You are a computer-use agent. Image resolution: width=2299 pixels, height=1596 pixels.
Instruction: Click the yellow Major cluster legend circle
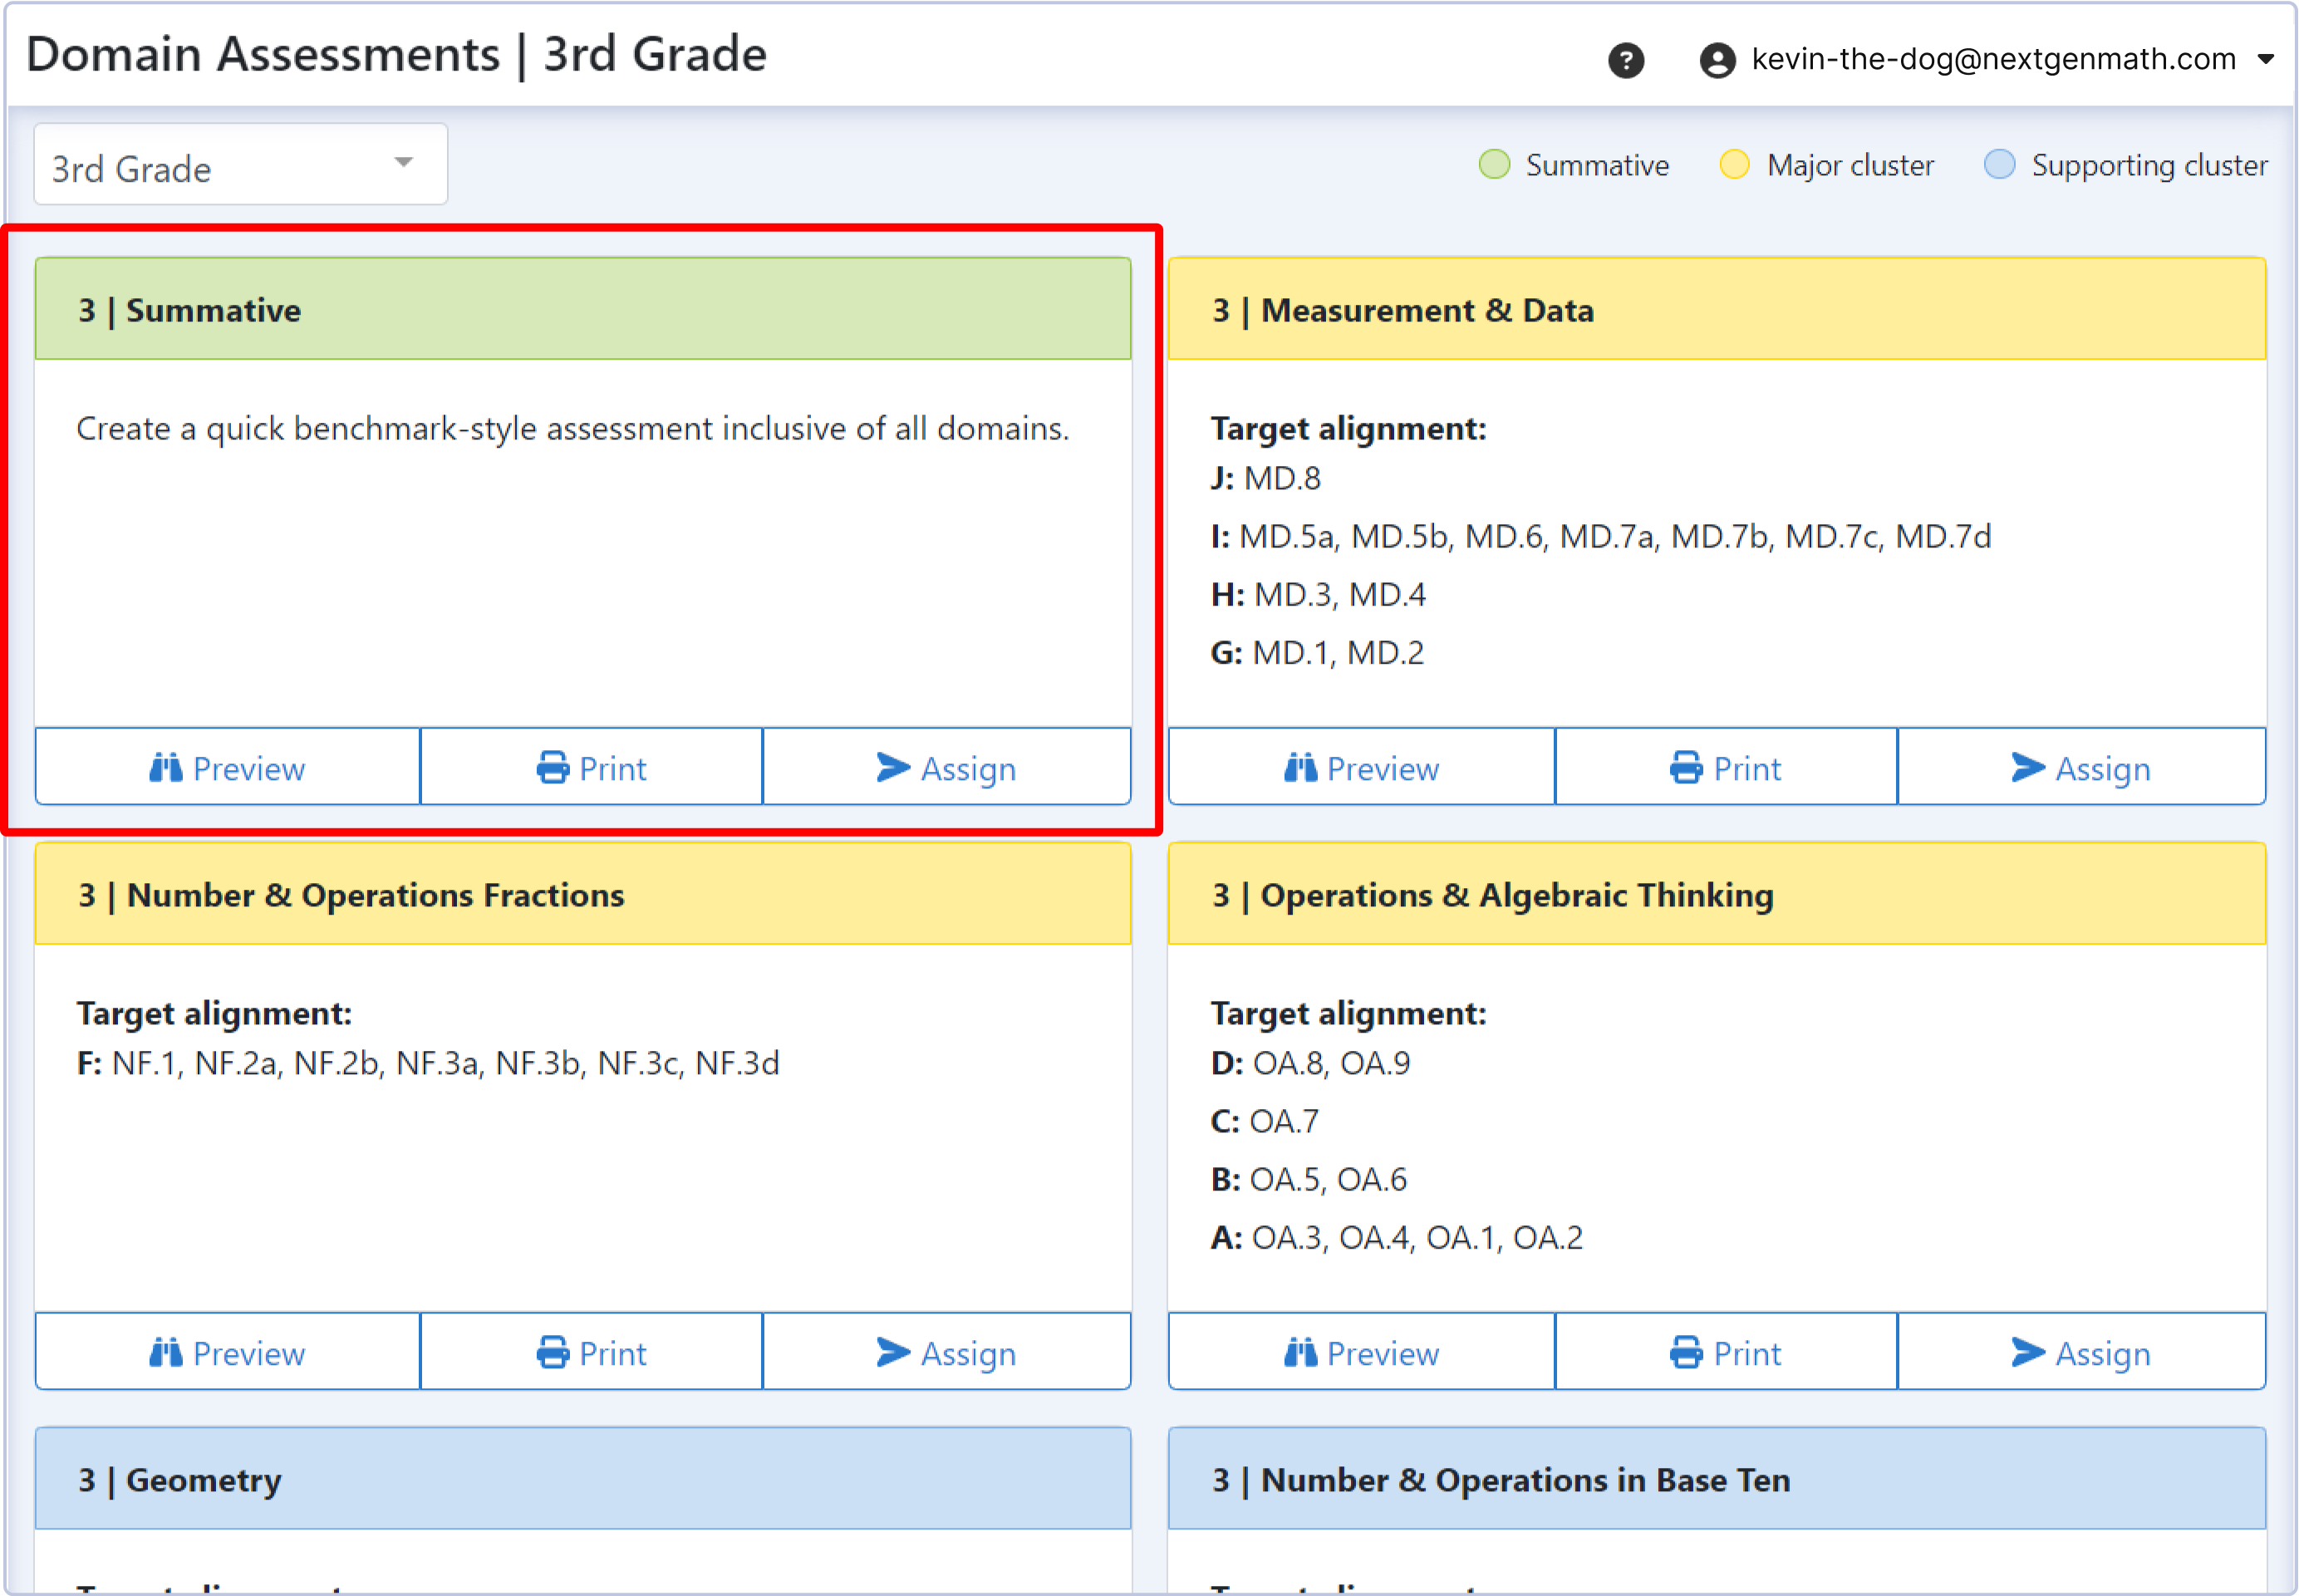1734,164
